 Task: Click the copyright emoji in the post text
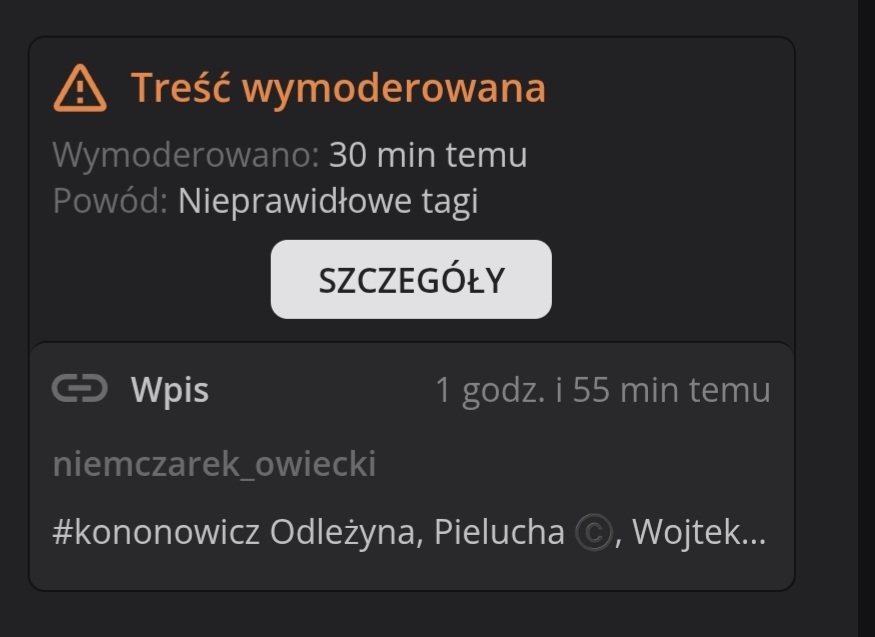[594, 533]
